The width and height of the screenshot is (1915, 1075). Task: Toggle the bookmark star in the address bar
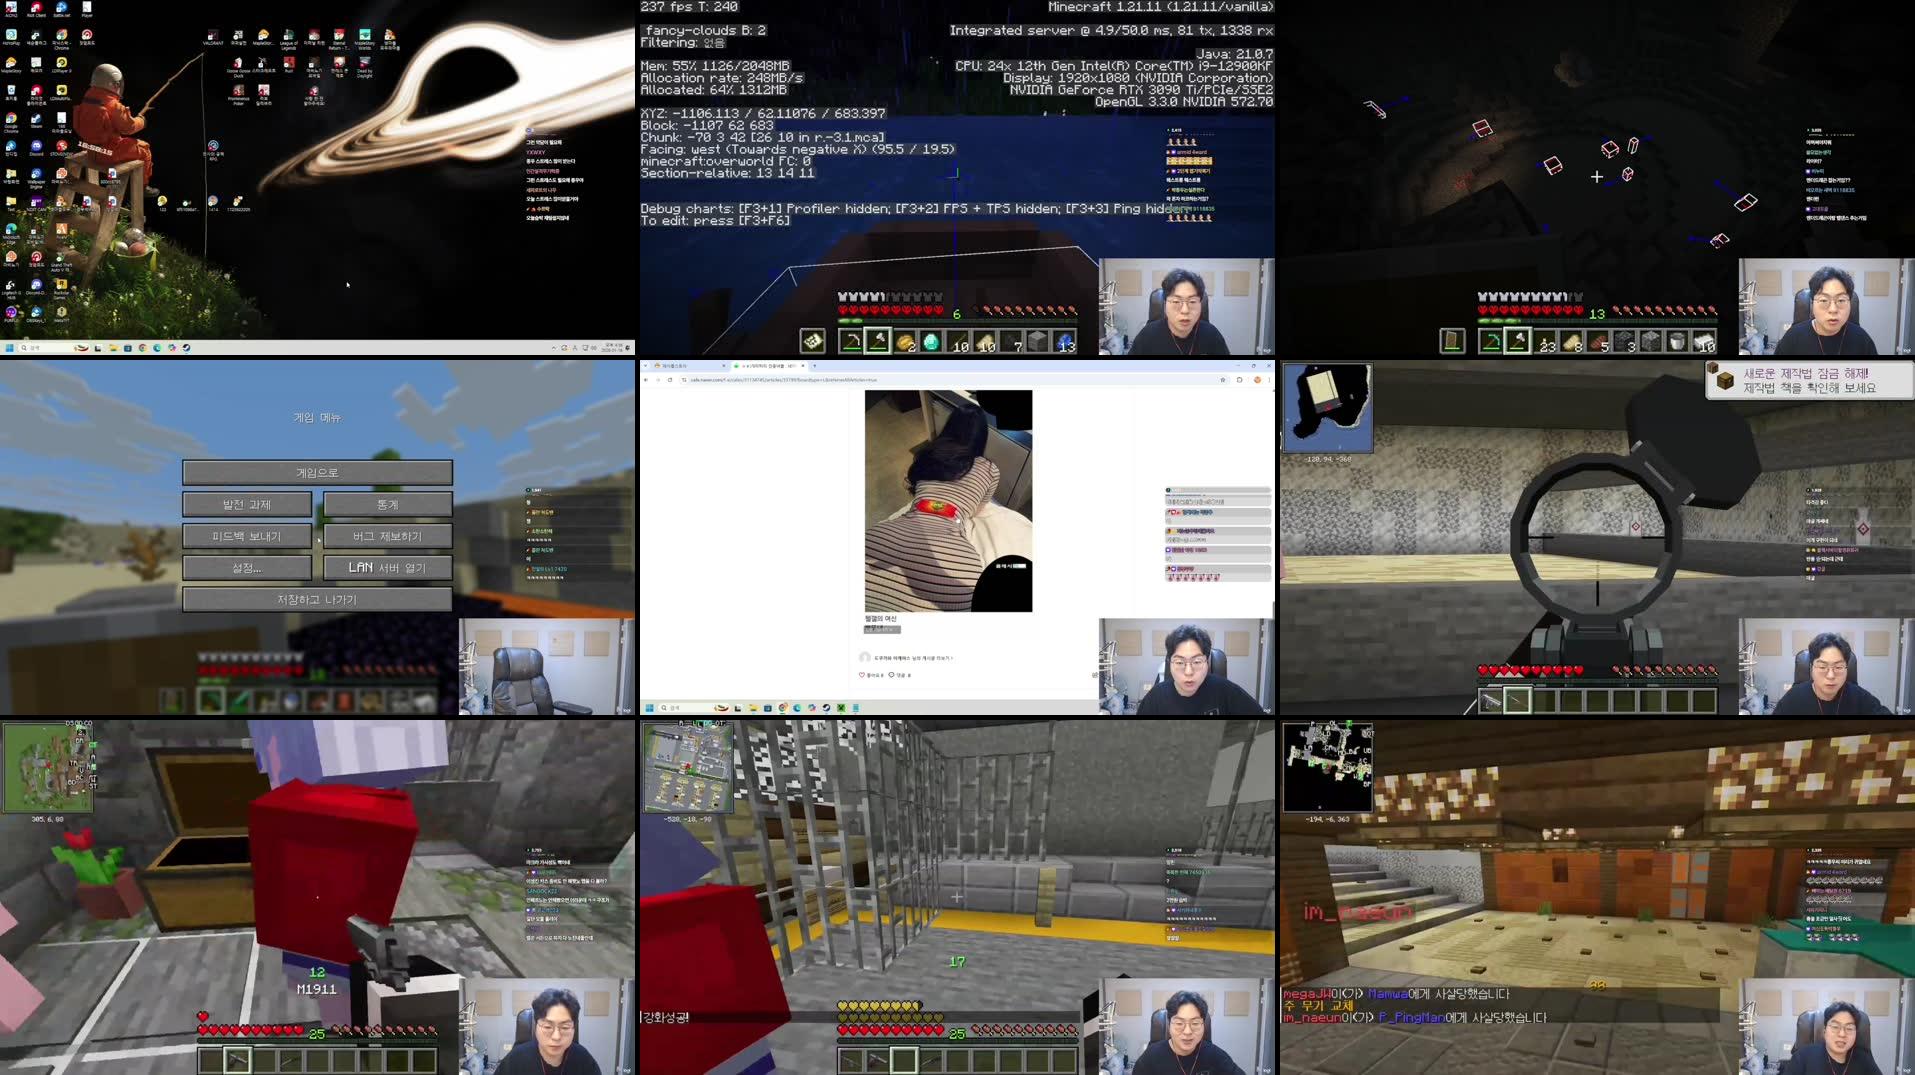(x=1223, y=379)
